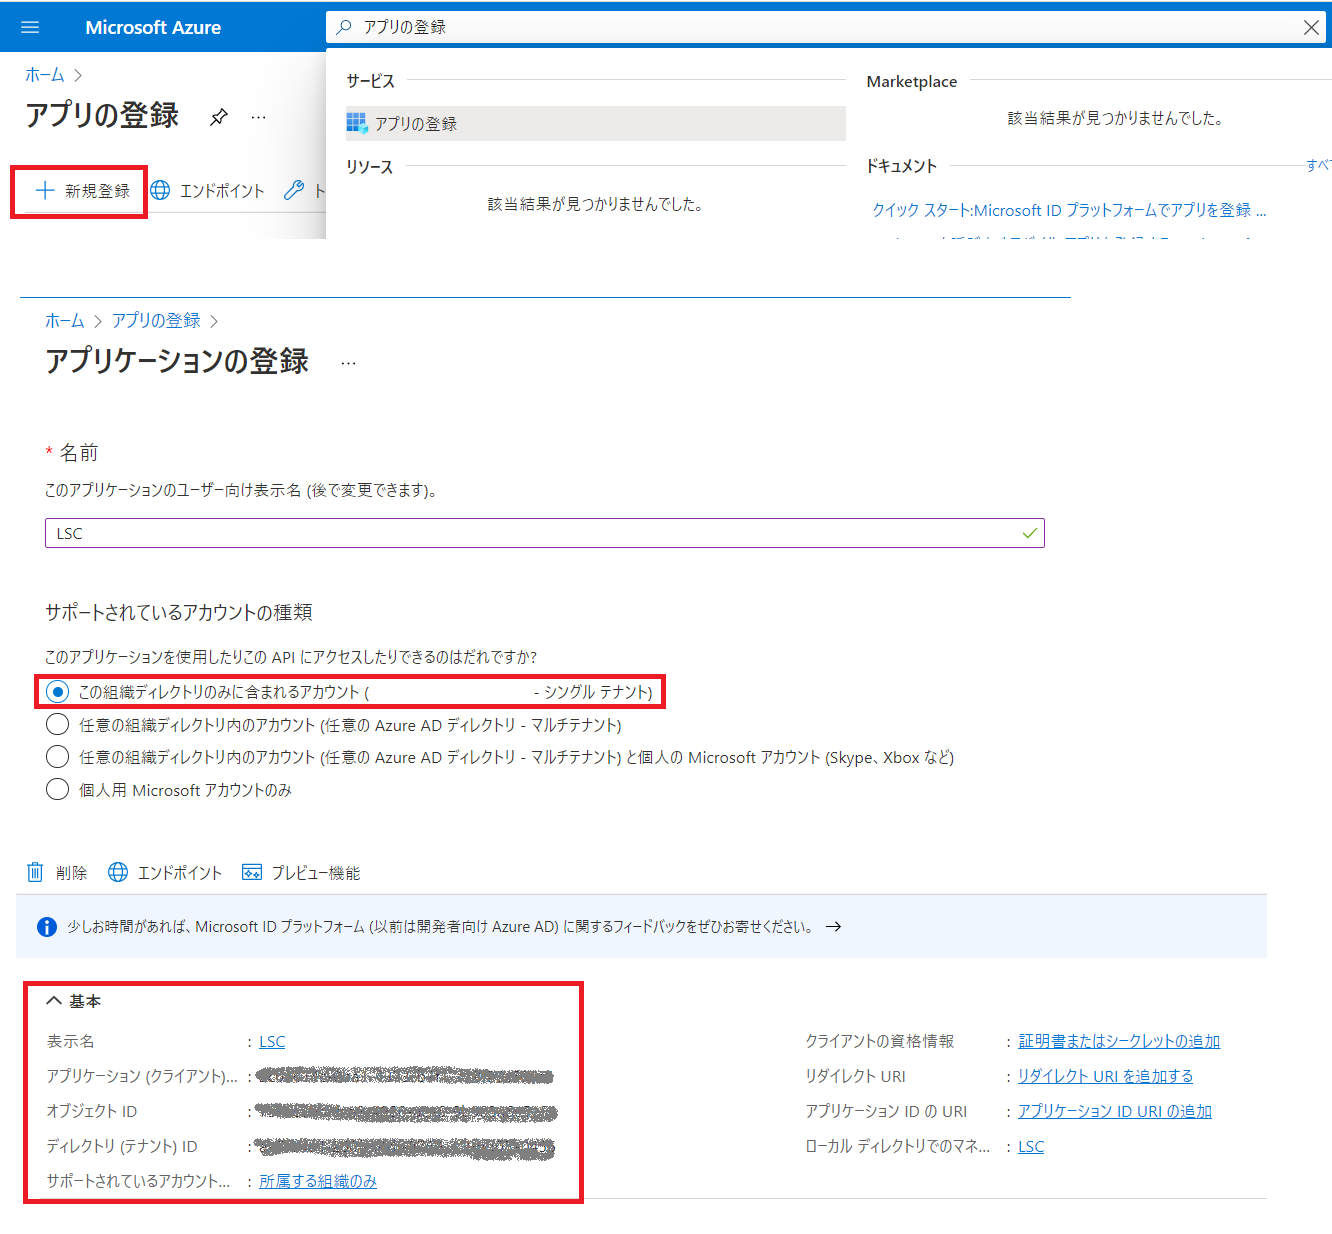The width and height of the screenshot is (1332, 1234).
Task: Open the LSC local directory managed app link
Action: (1031, 1147)
